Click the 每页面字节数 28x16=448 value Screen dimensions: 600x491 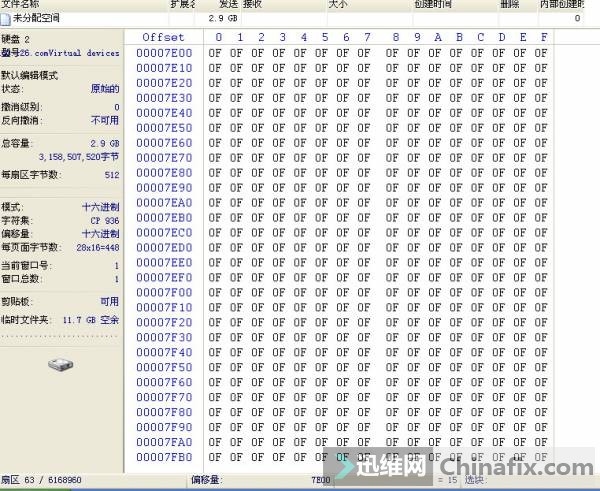pyautogui.click(x=98, y=248)
